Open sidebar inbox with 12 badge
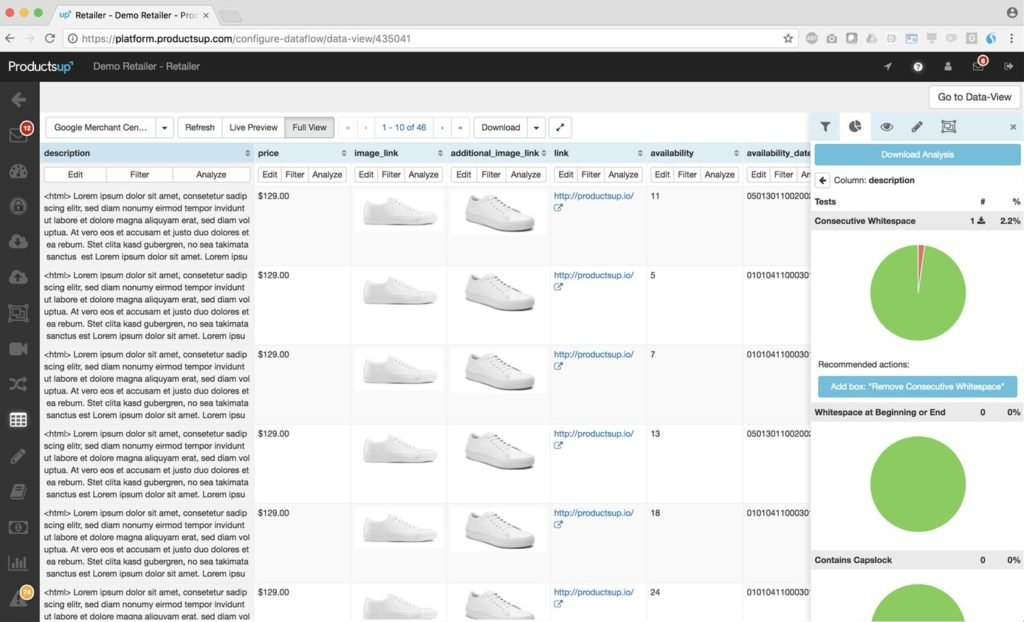This screenshot has width=1024, height=622. 19,133
